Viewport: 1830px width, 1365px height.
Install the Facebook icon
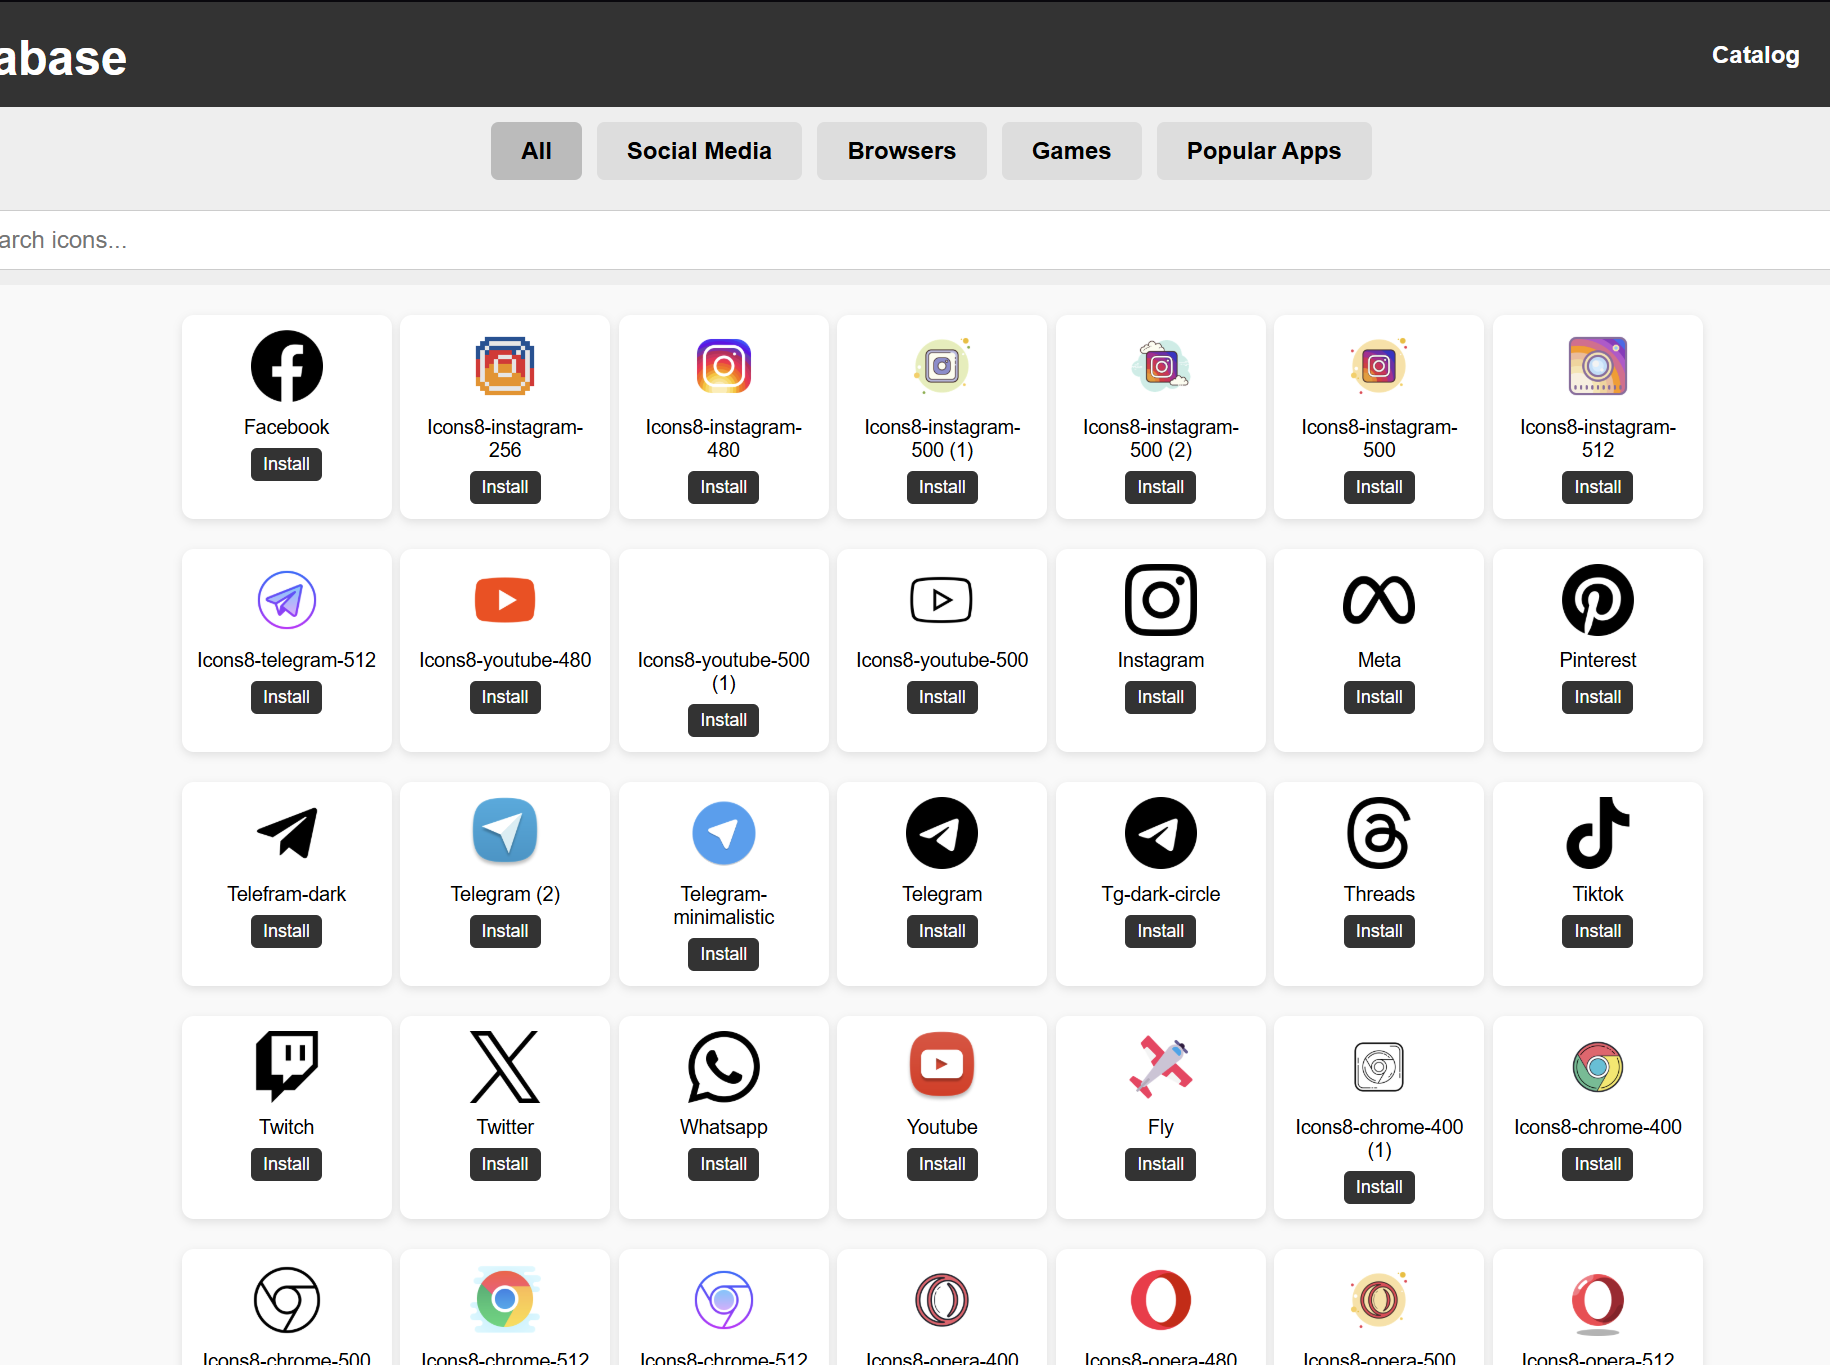pos(286,464)
